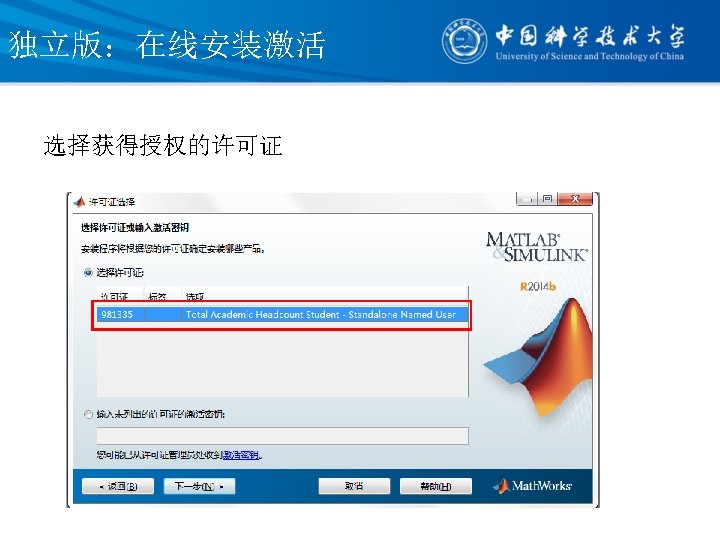The height and width of the screenshot is (540, 720).
Task: Select license row 981335
Action: tap(283, 315)
